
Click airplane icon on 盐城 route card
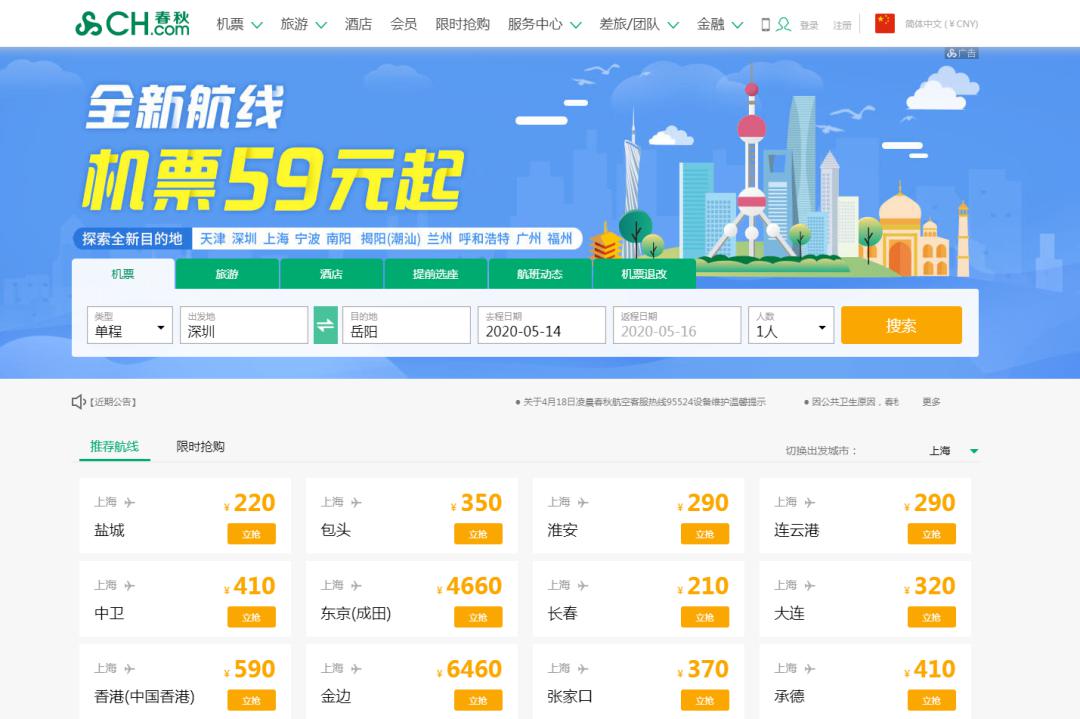[129, 503]
